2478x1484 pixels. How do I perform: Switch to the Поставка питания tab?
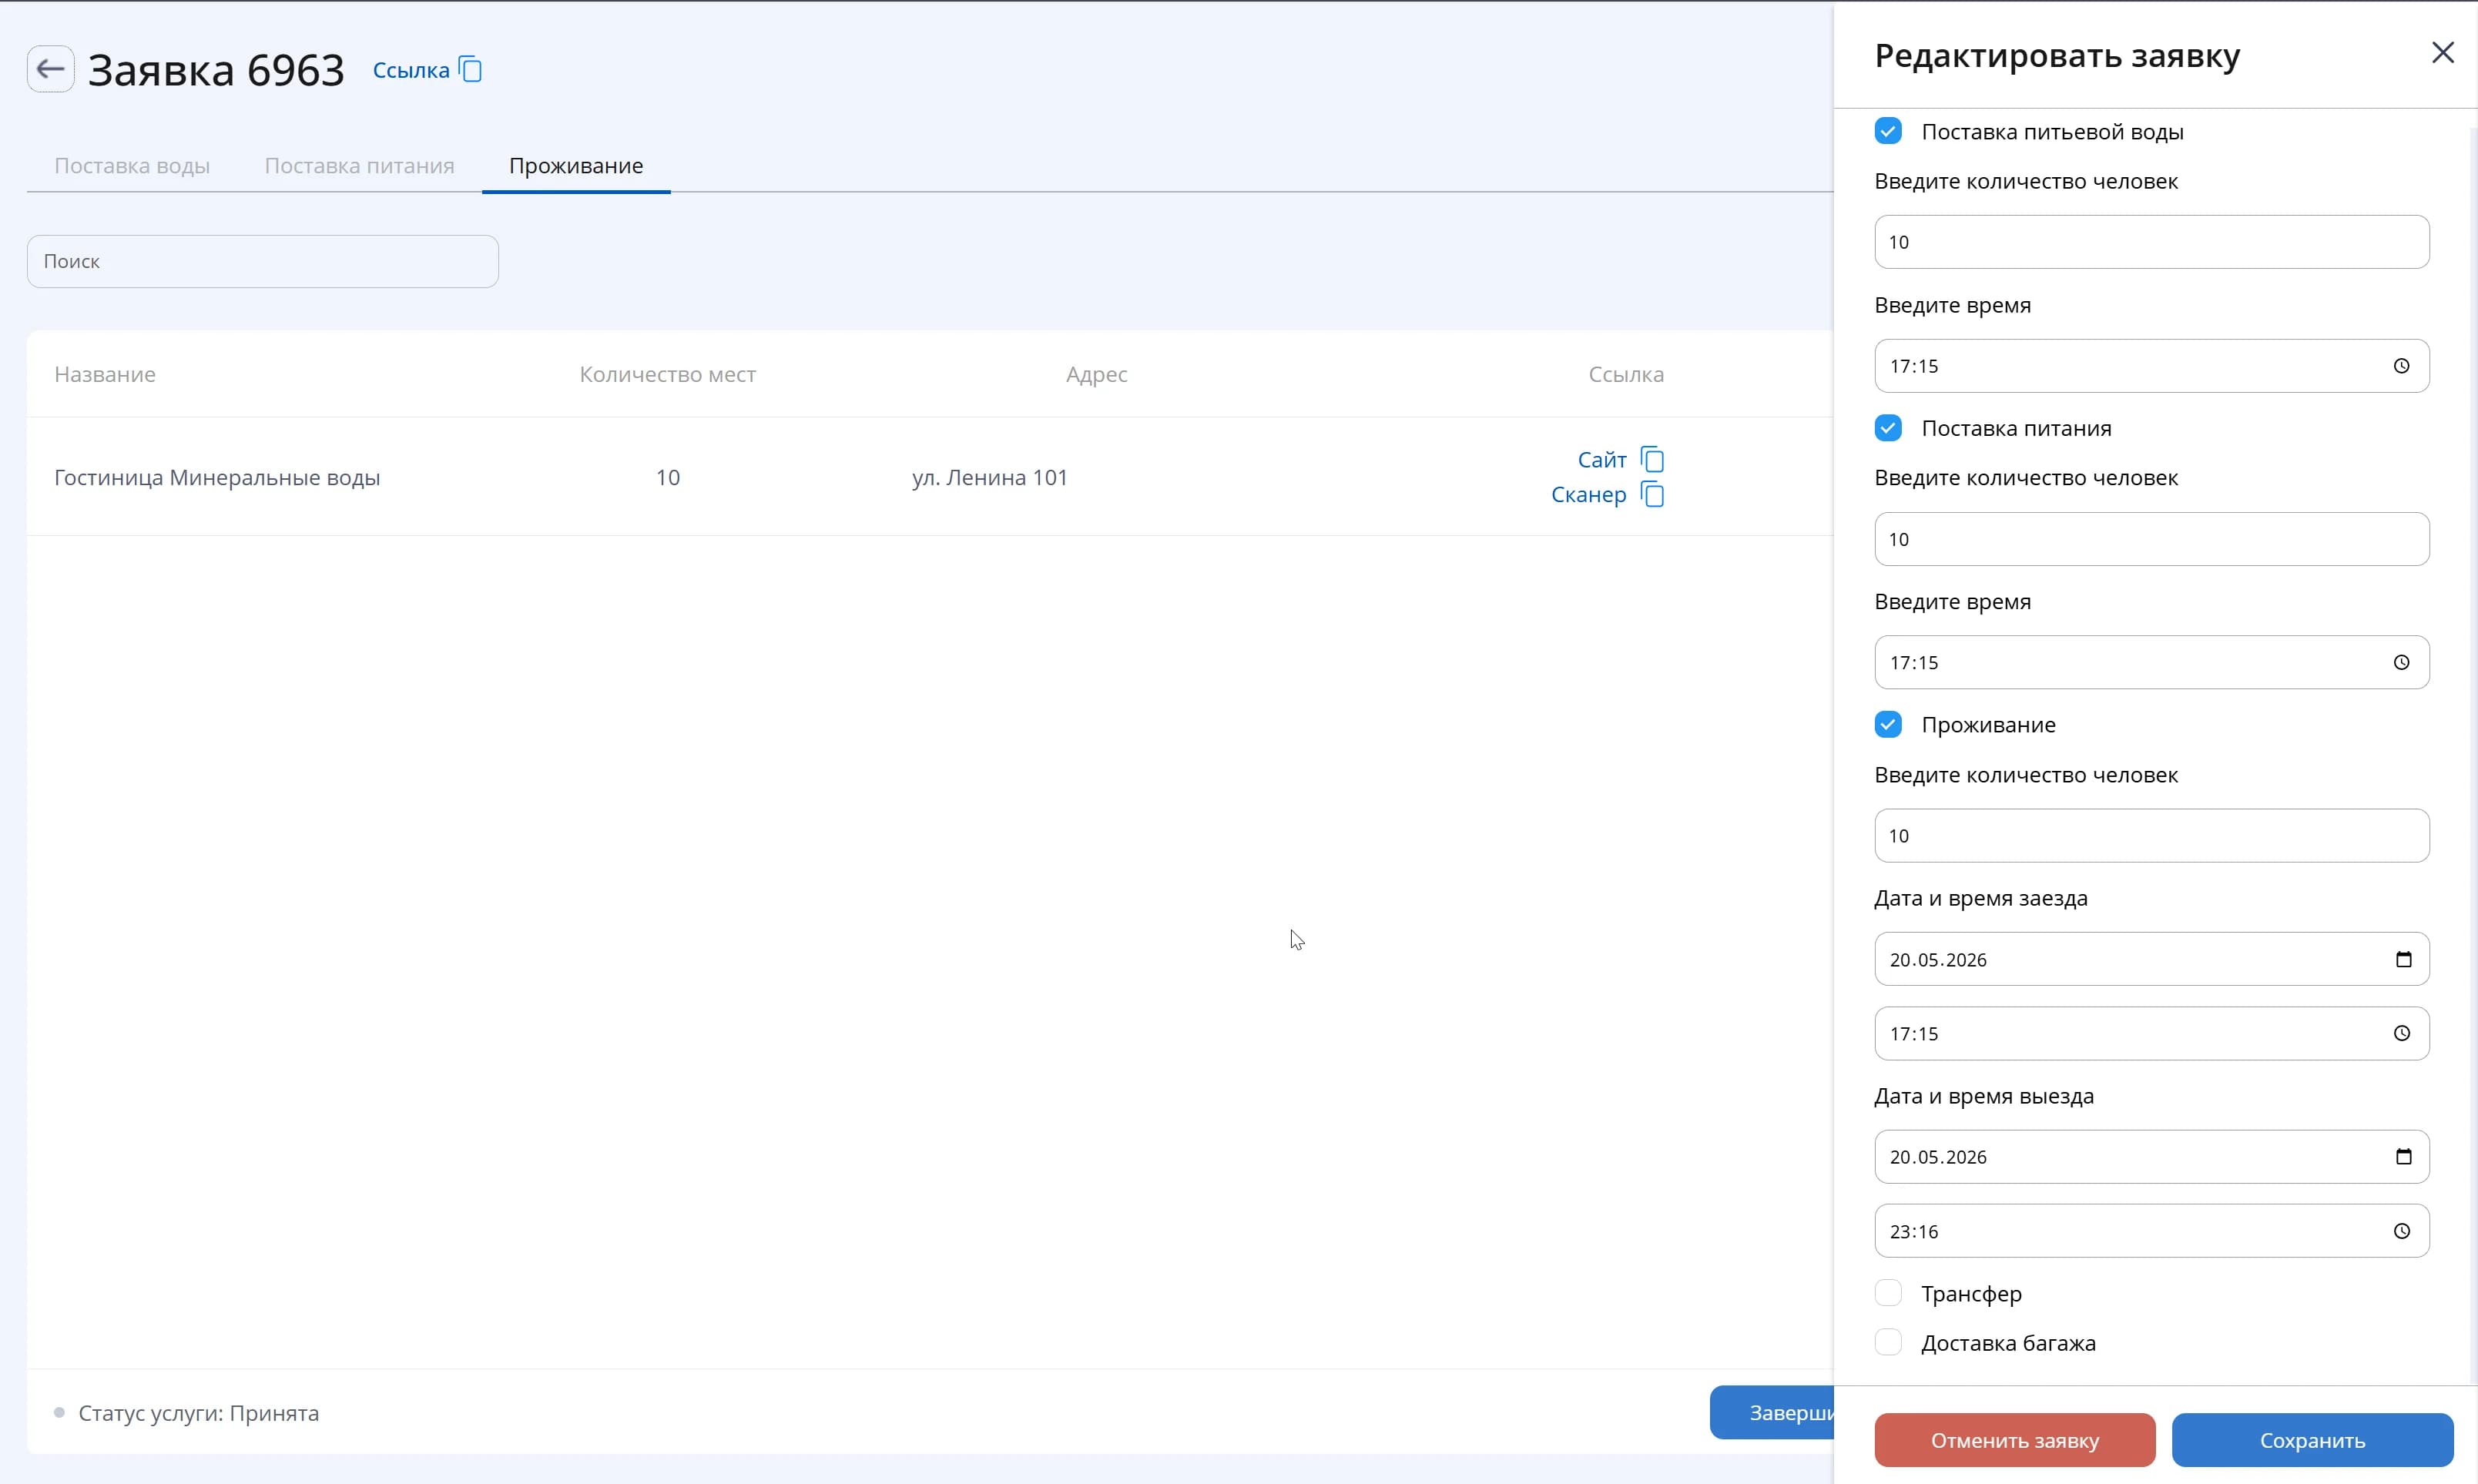pyautogui.click(x=359, y=166)
